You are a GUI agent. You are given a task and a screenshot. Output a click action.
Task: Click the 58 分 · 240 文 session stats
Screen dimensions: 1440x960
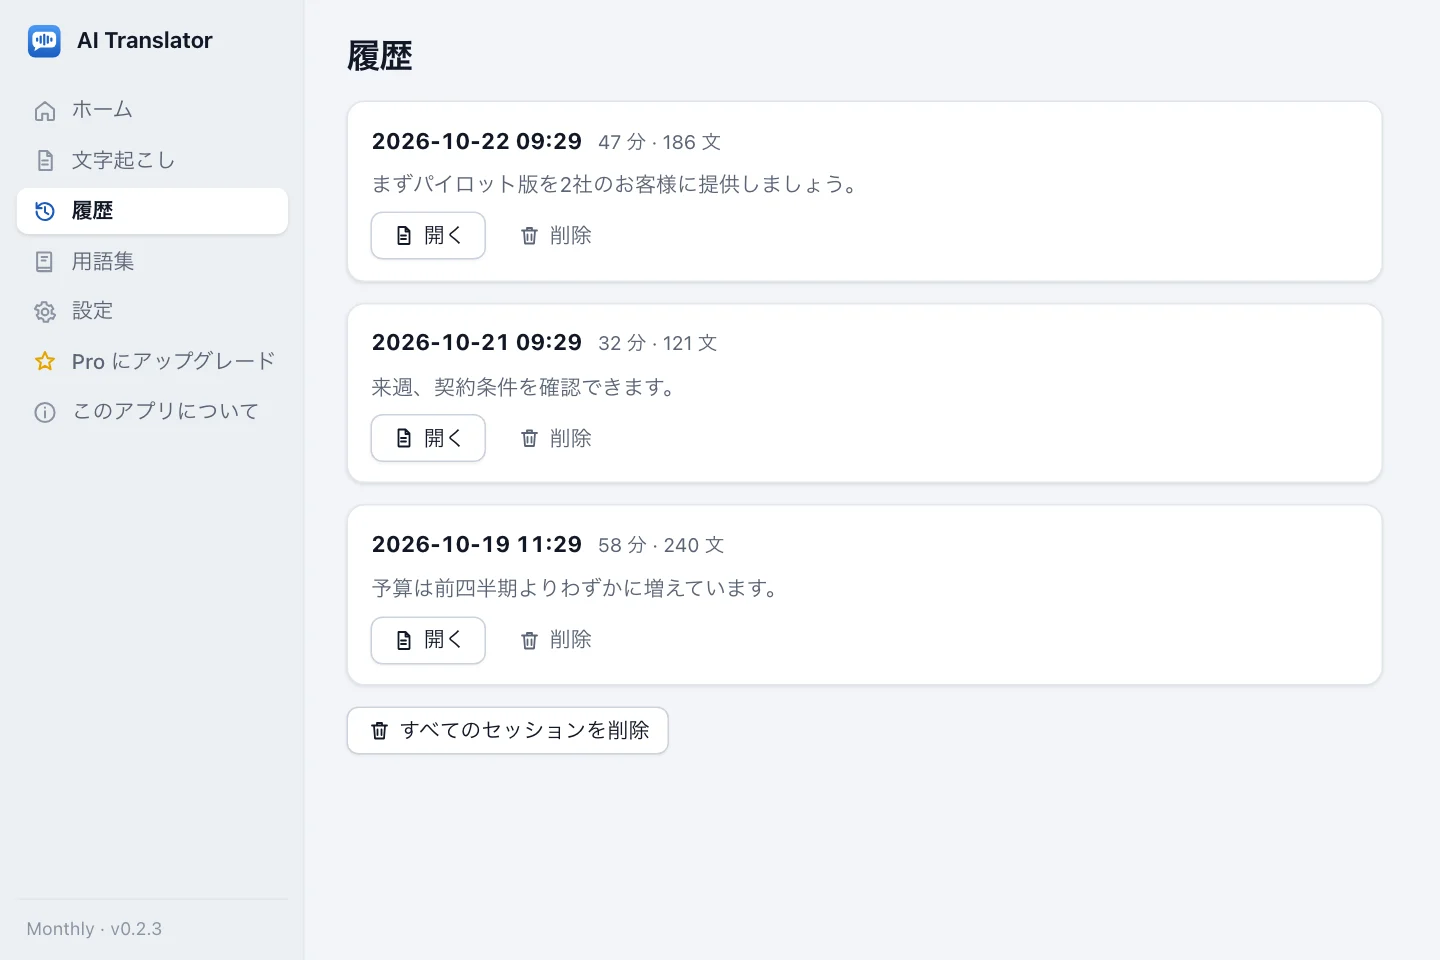coord(661,546)
